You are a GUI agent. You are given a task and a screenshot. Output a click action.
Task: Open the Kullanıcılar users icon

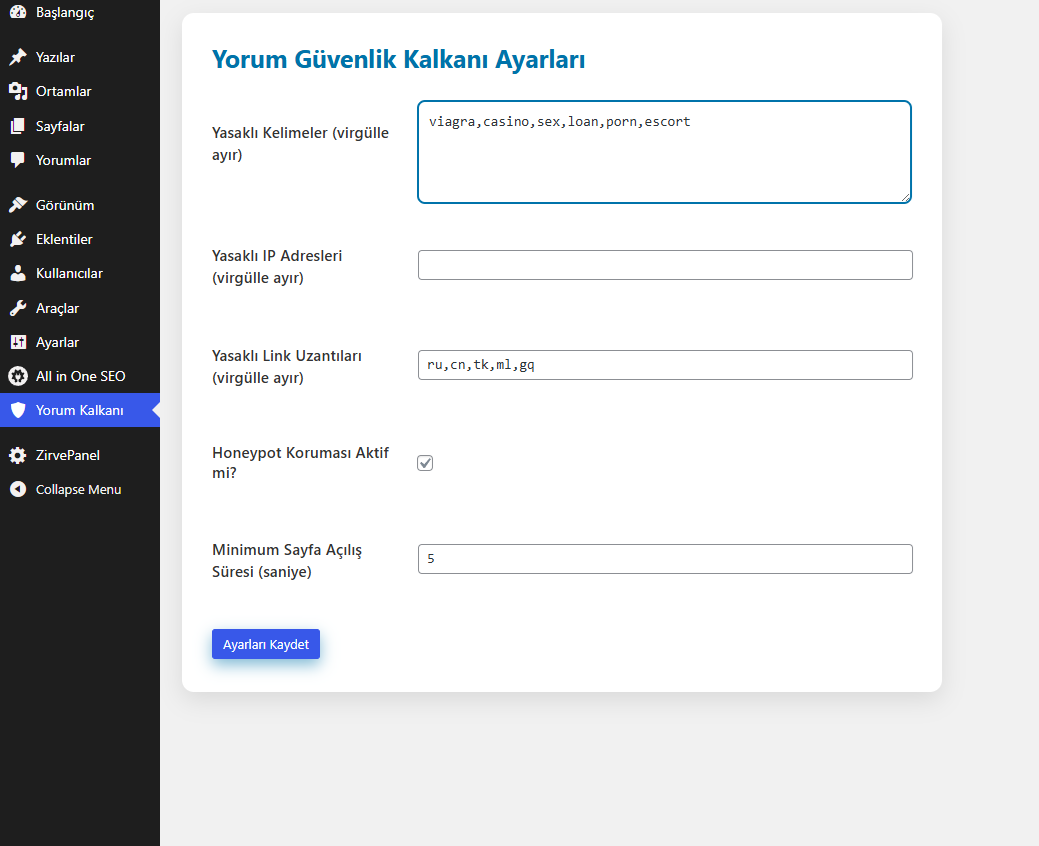(x=17, y=272)
